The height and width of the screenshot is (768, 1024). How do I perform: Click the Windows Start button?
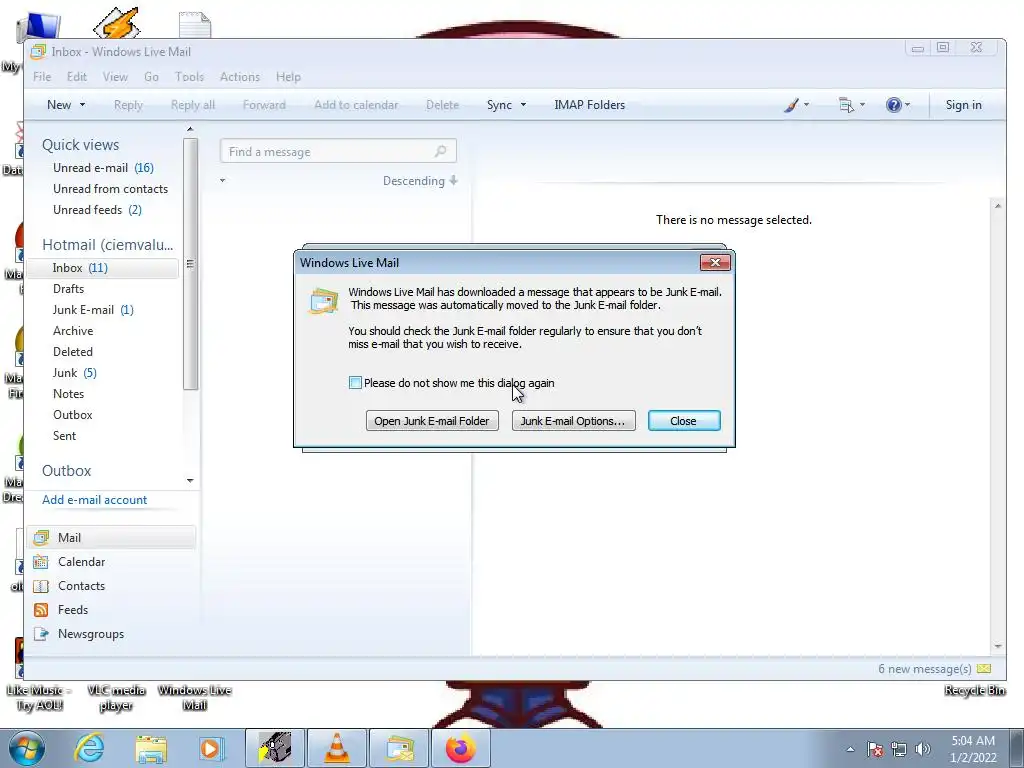[x=26, y=748]
